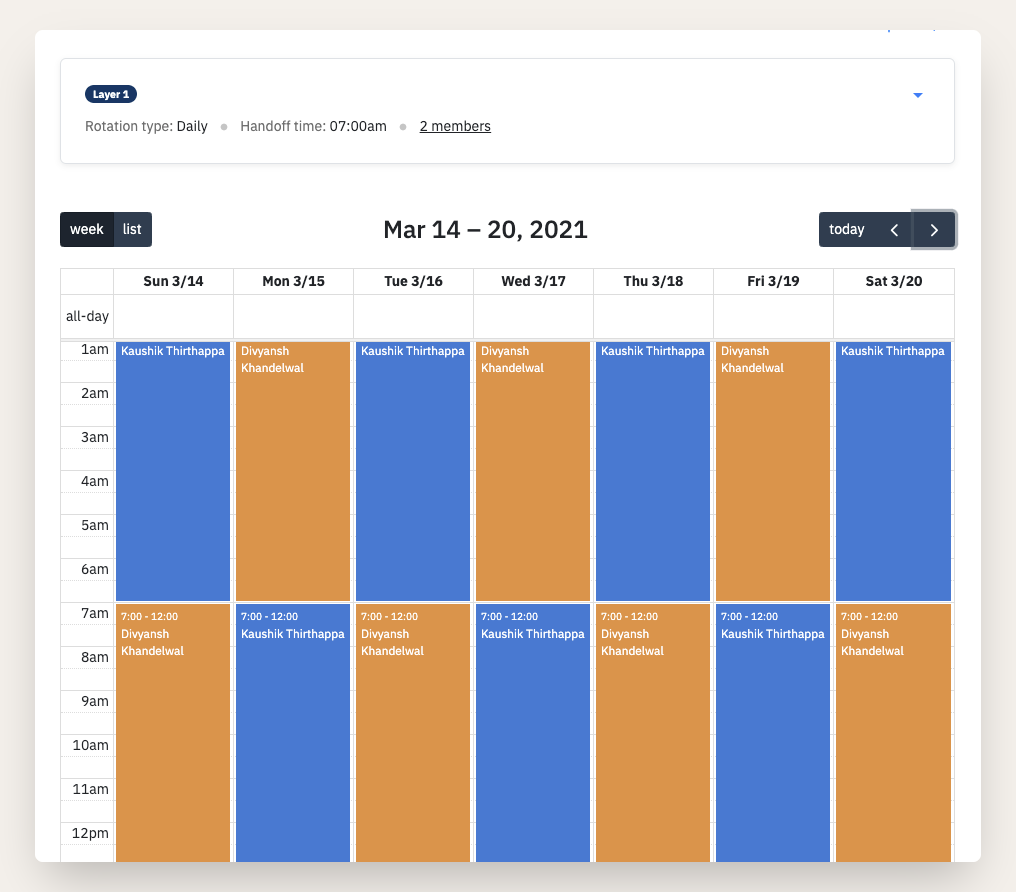Open Wednesday 7:00 - 12:00 Kaushik Thirthappa shift
Image resolution: width=1016 pixels, height=892 pixels.
pos(533,733)
